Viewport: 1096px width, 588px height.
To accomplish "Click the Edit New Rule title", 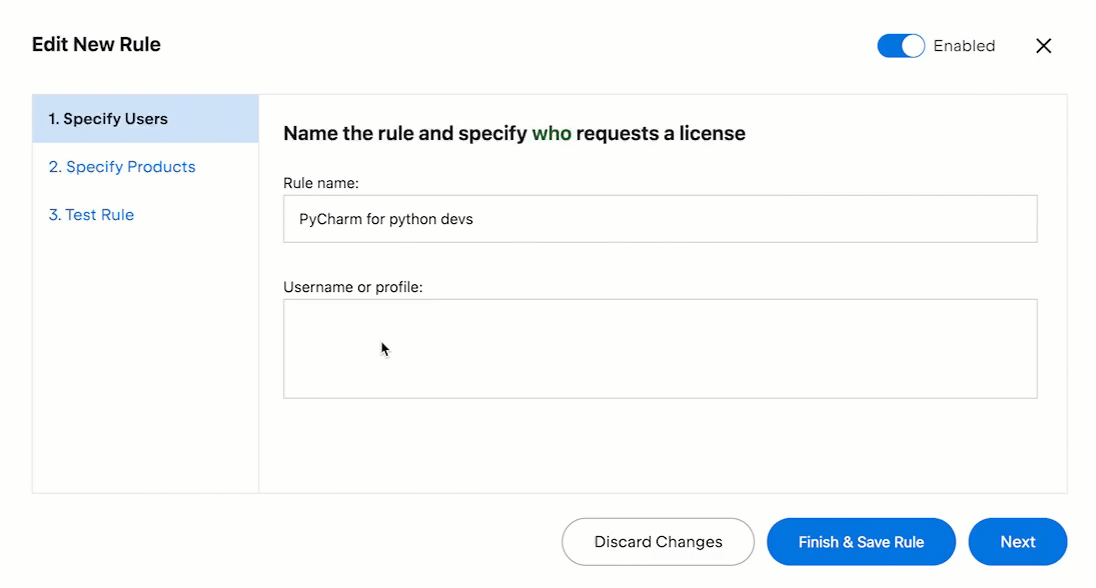I will tap(96, 44).
